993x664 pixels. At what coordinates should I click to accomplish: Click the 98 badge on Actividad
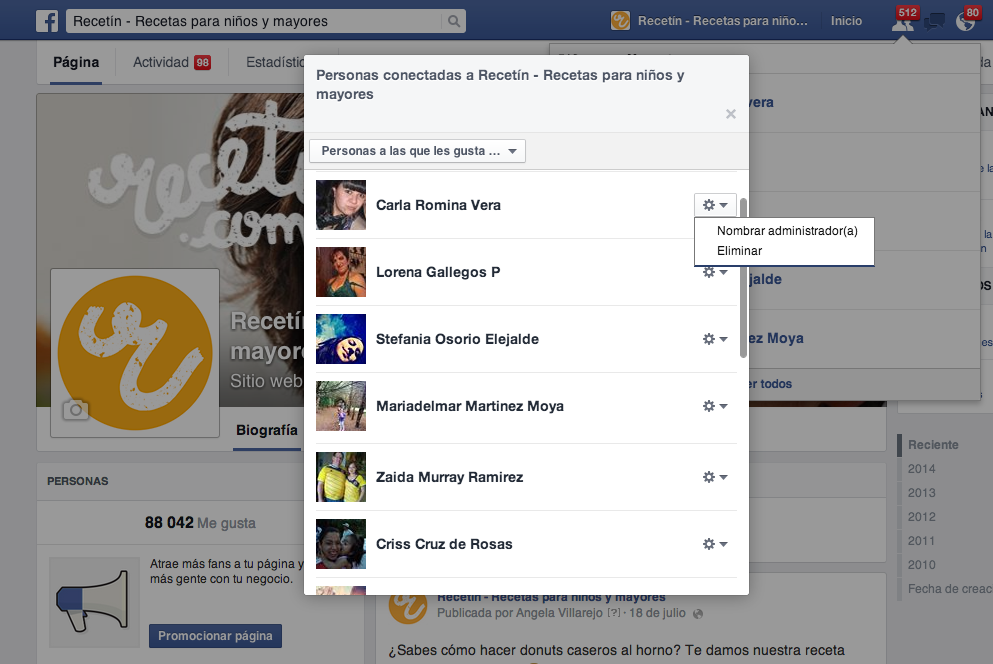(203, 63)
